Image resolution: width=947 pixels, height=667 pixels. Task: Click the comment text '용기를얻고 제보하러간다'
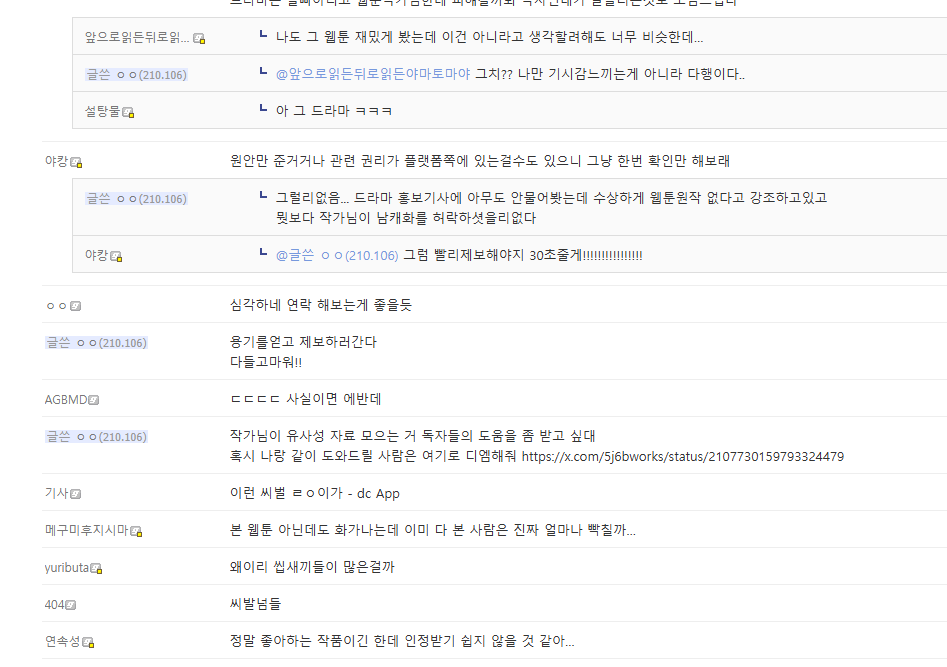(303, 343)
